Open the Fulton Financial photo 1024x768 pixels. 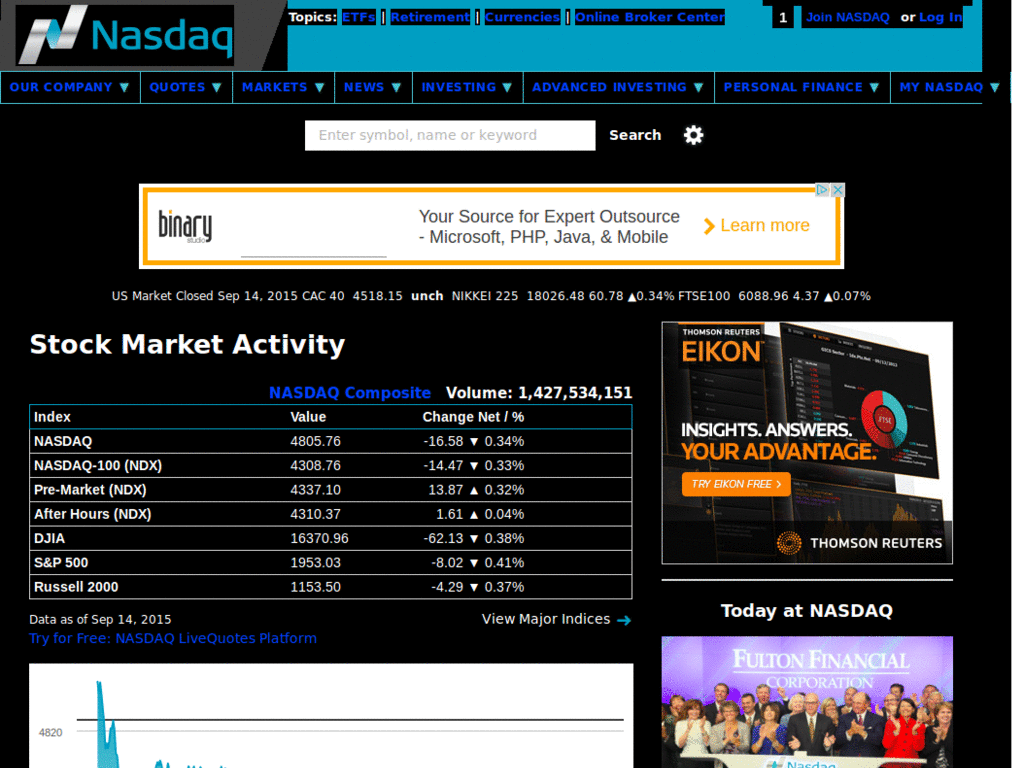807,702
